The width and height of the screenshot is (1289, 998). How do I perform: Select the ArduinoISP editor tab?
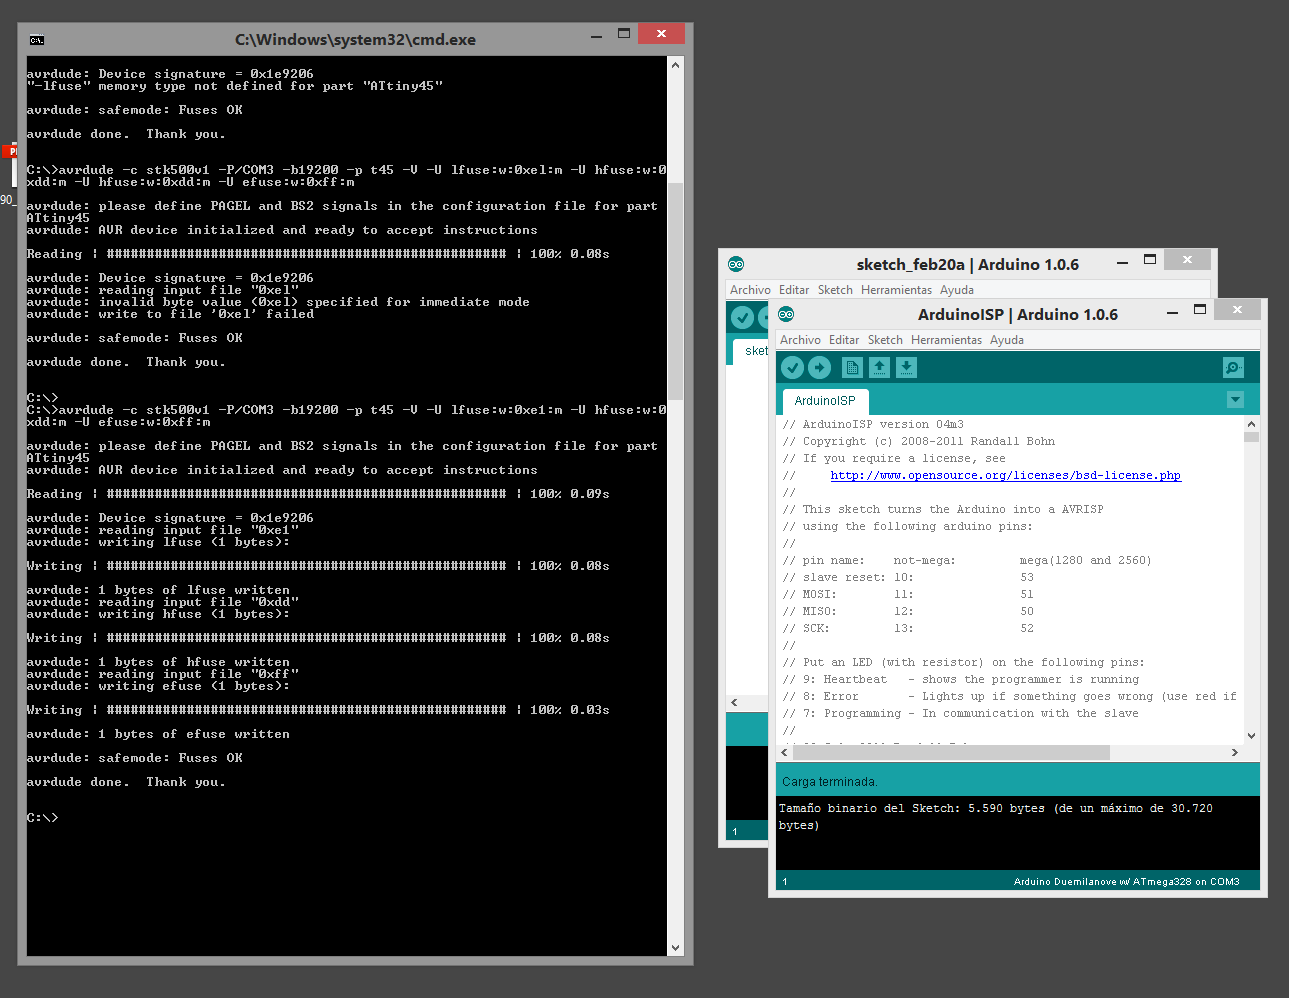pyautogui.click(x=825, y=401)
